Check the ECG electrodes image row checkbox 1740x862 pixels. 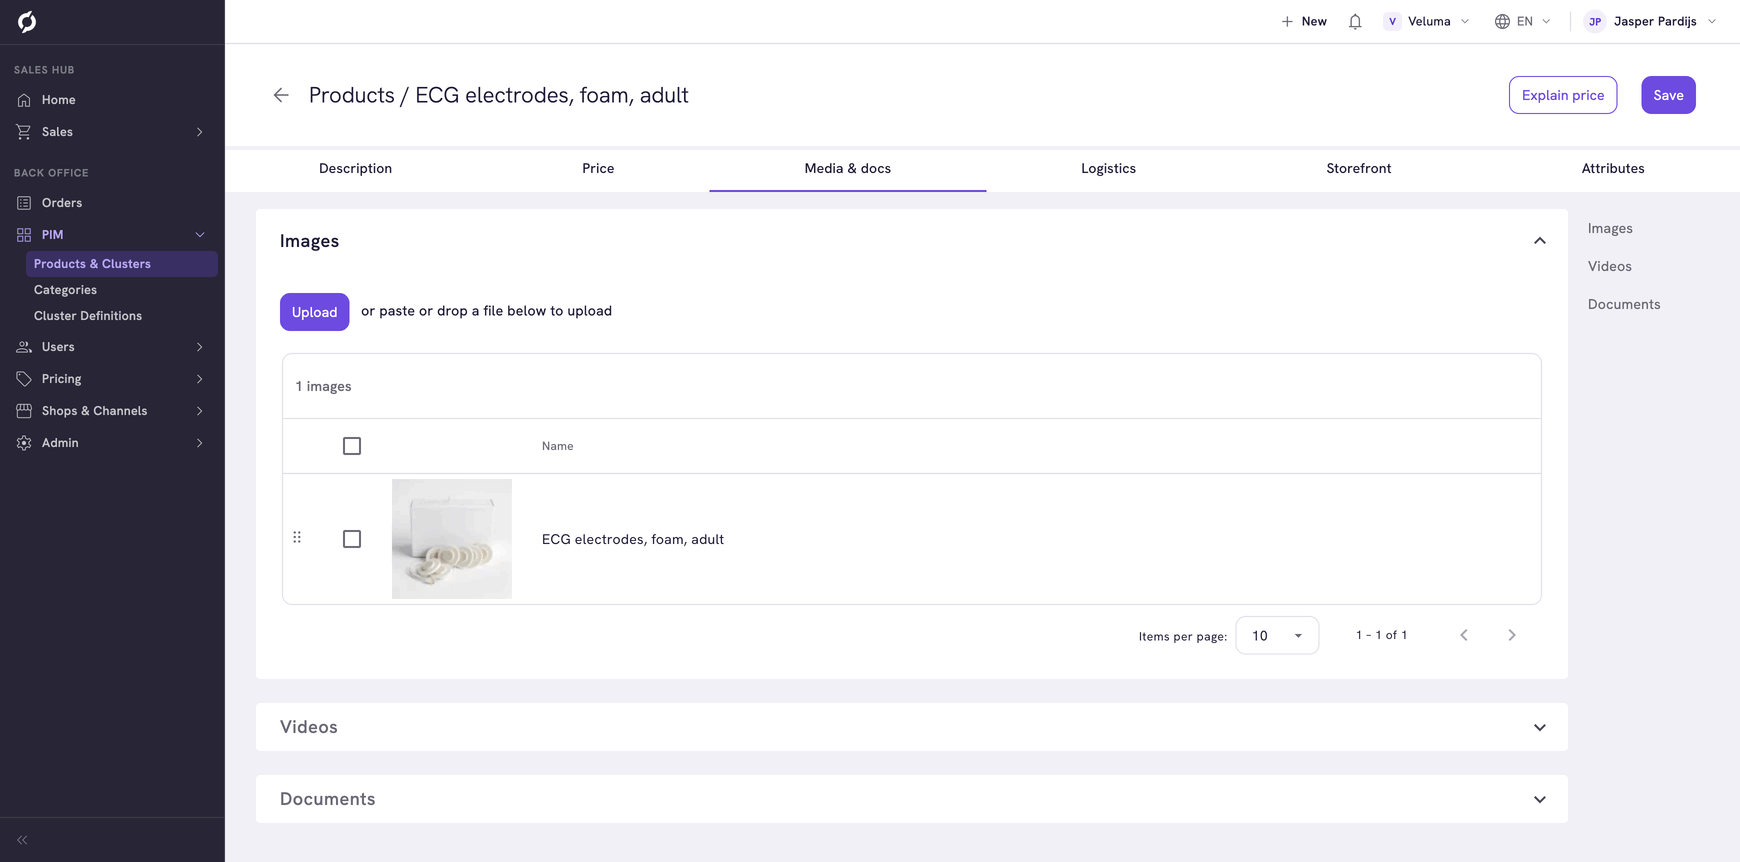click(352, 539)
